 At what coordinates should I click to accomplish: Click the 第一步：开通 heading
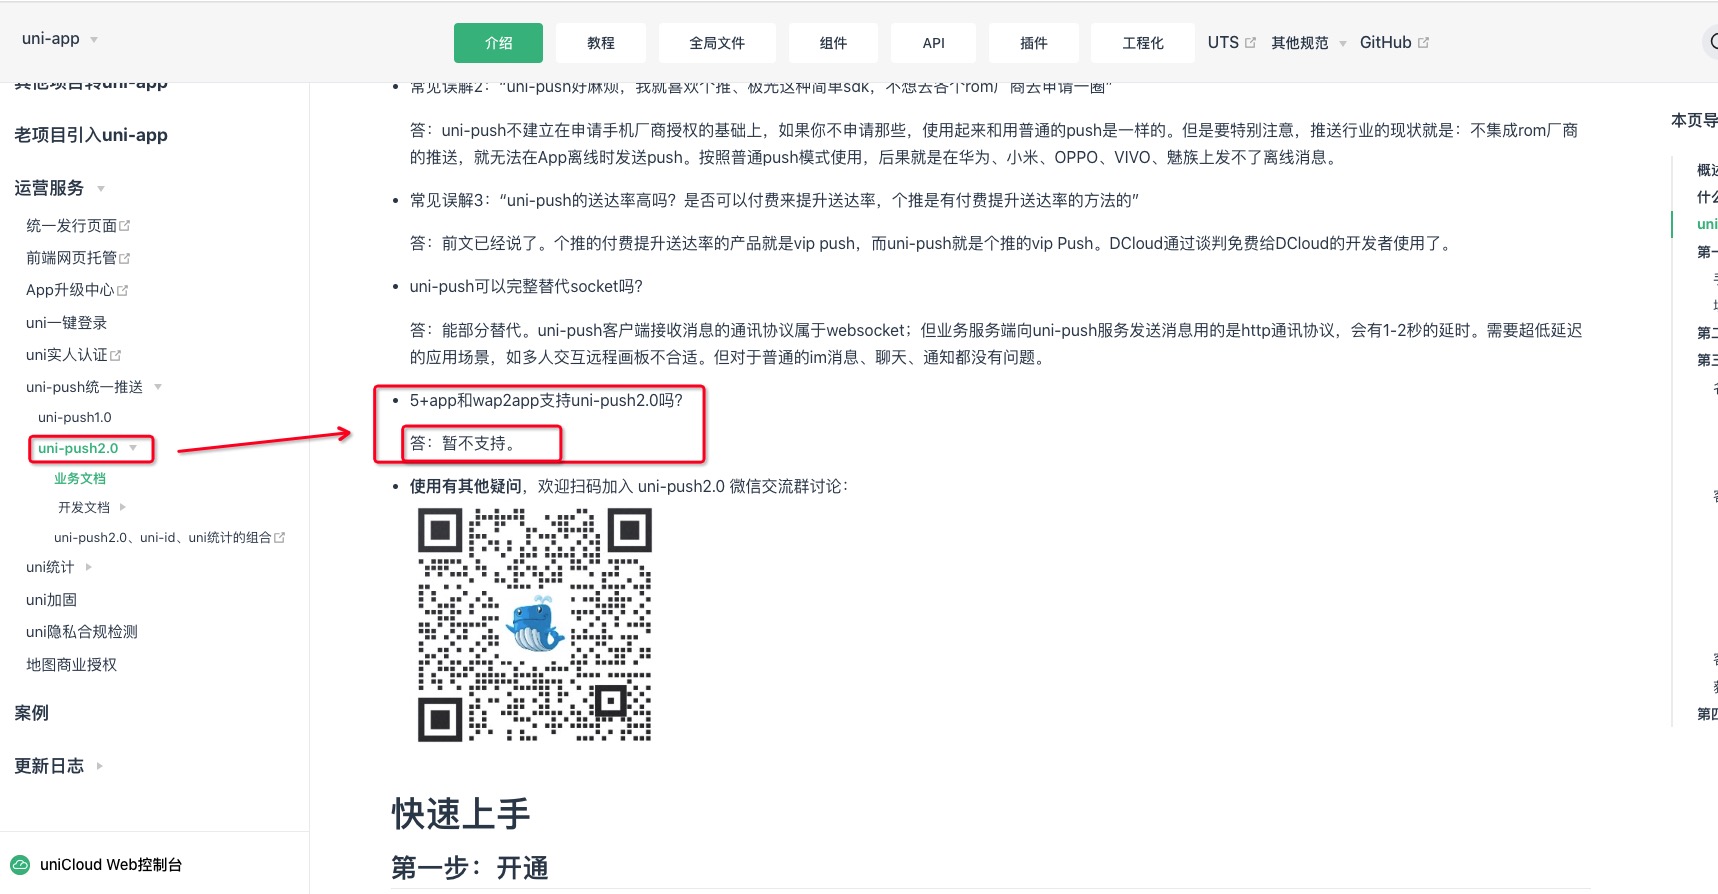[x=470, y=868]
